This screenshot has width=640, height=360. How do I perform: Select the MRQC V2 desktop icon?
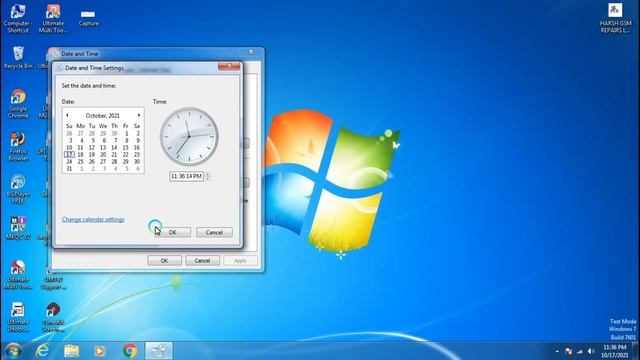coord(18,229)
